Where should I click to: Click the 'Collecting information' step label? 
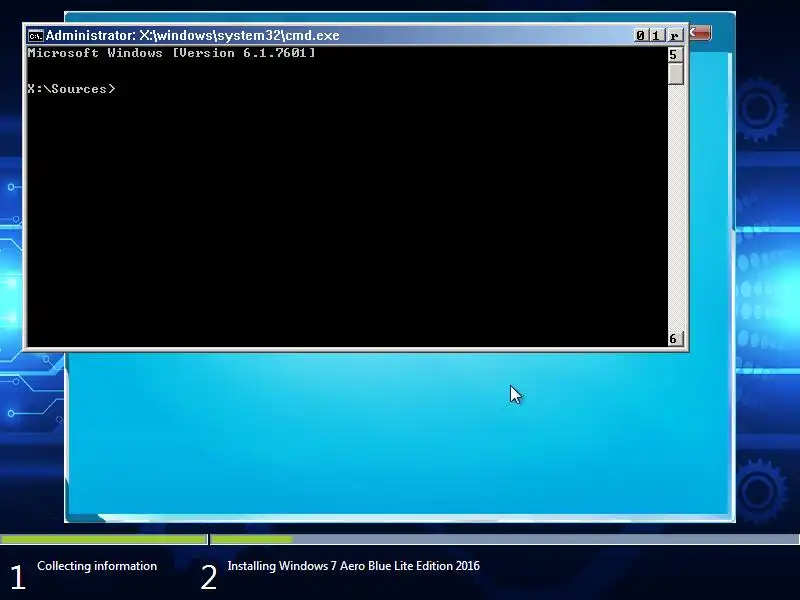tap(97, 566)
